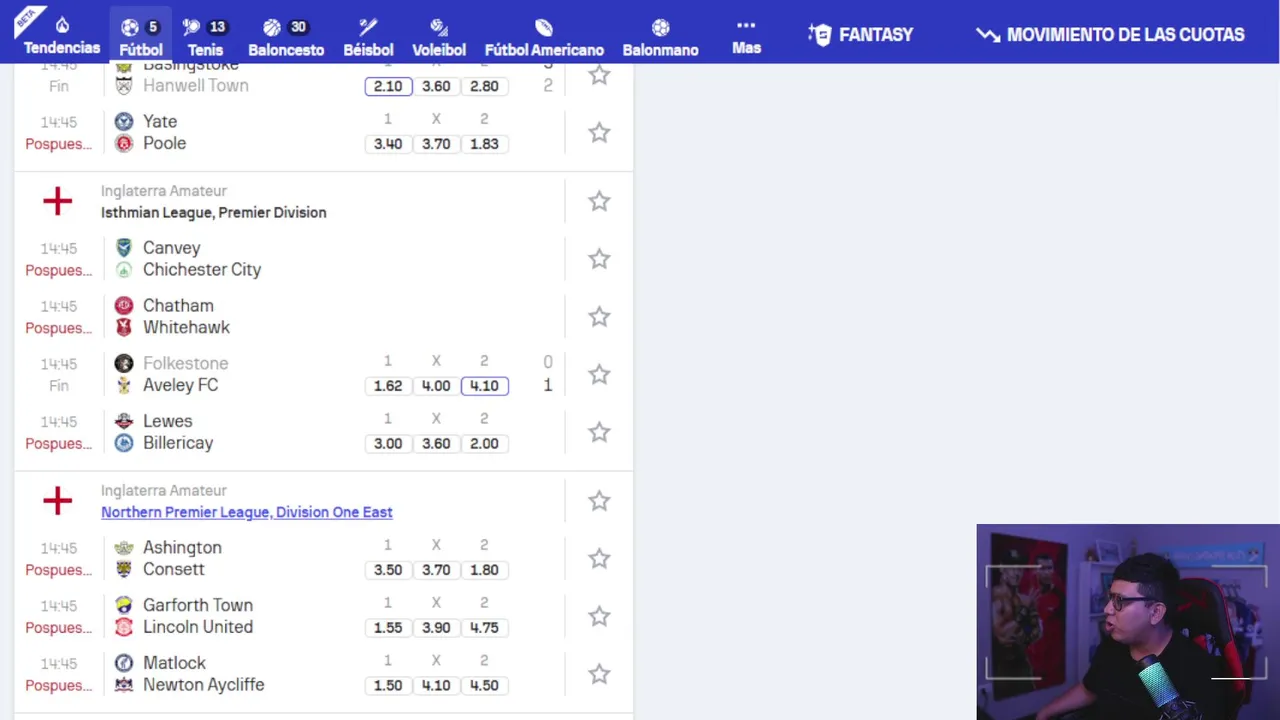Screen dimensions: 1280x720
Task: Open the Baloncesto tab
Action: pyautogui.click(x=286, y=37)
